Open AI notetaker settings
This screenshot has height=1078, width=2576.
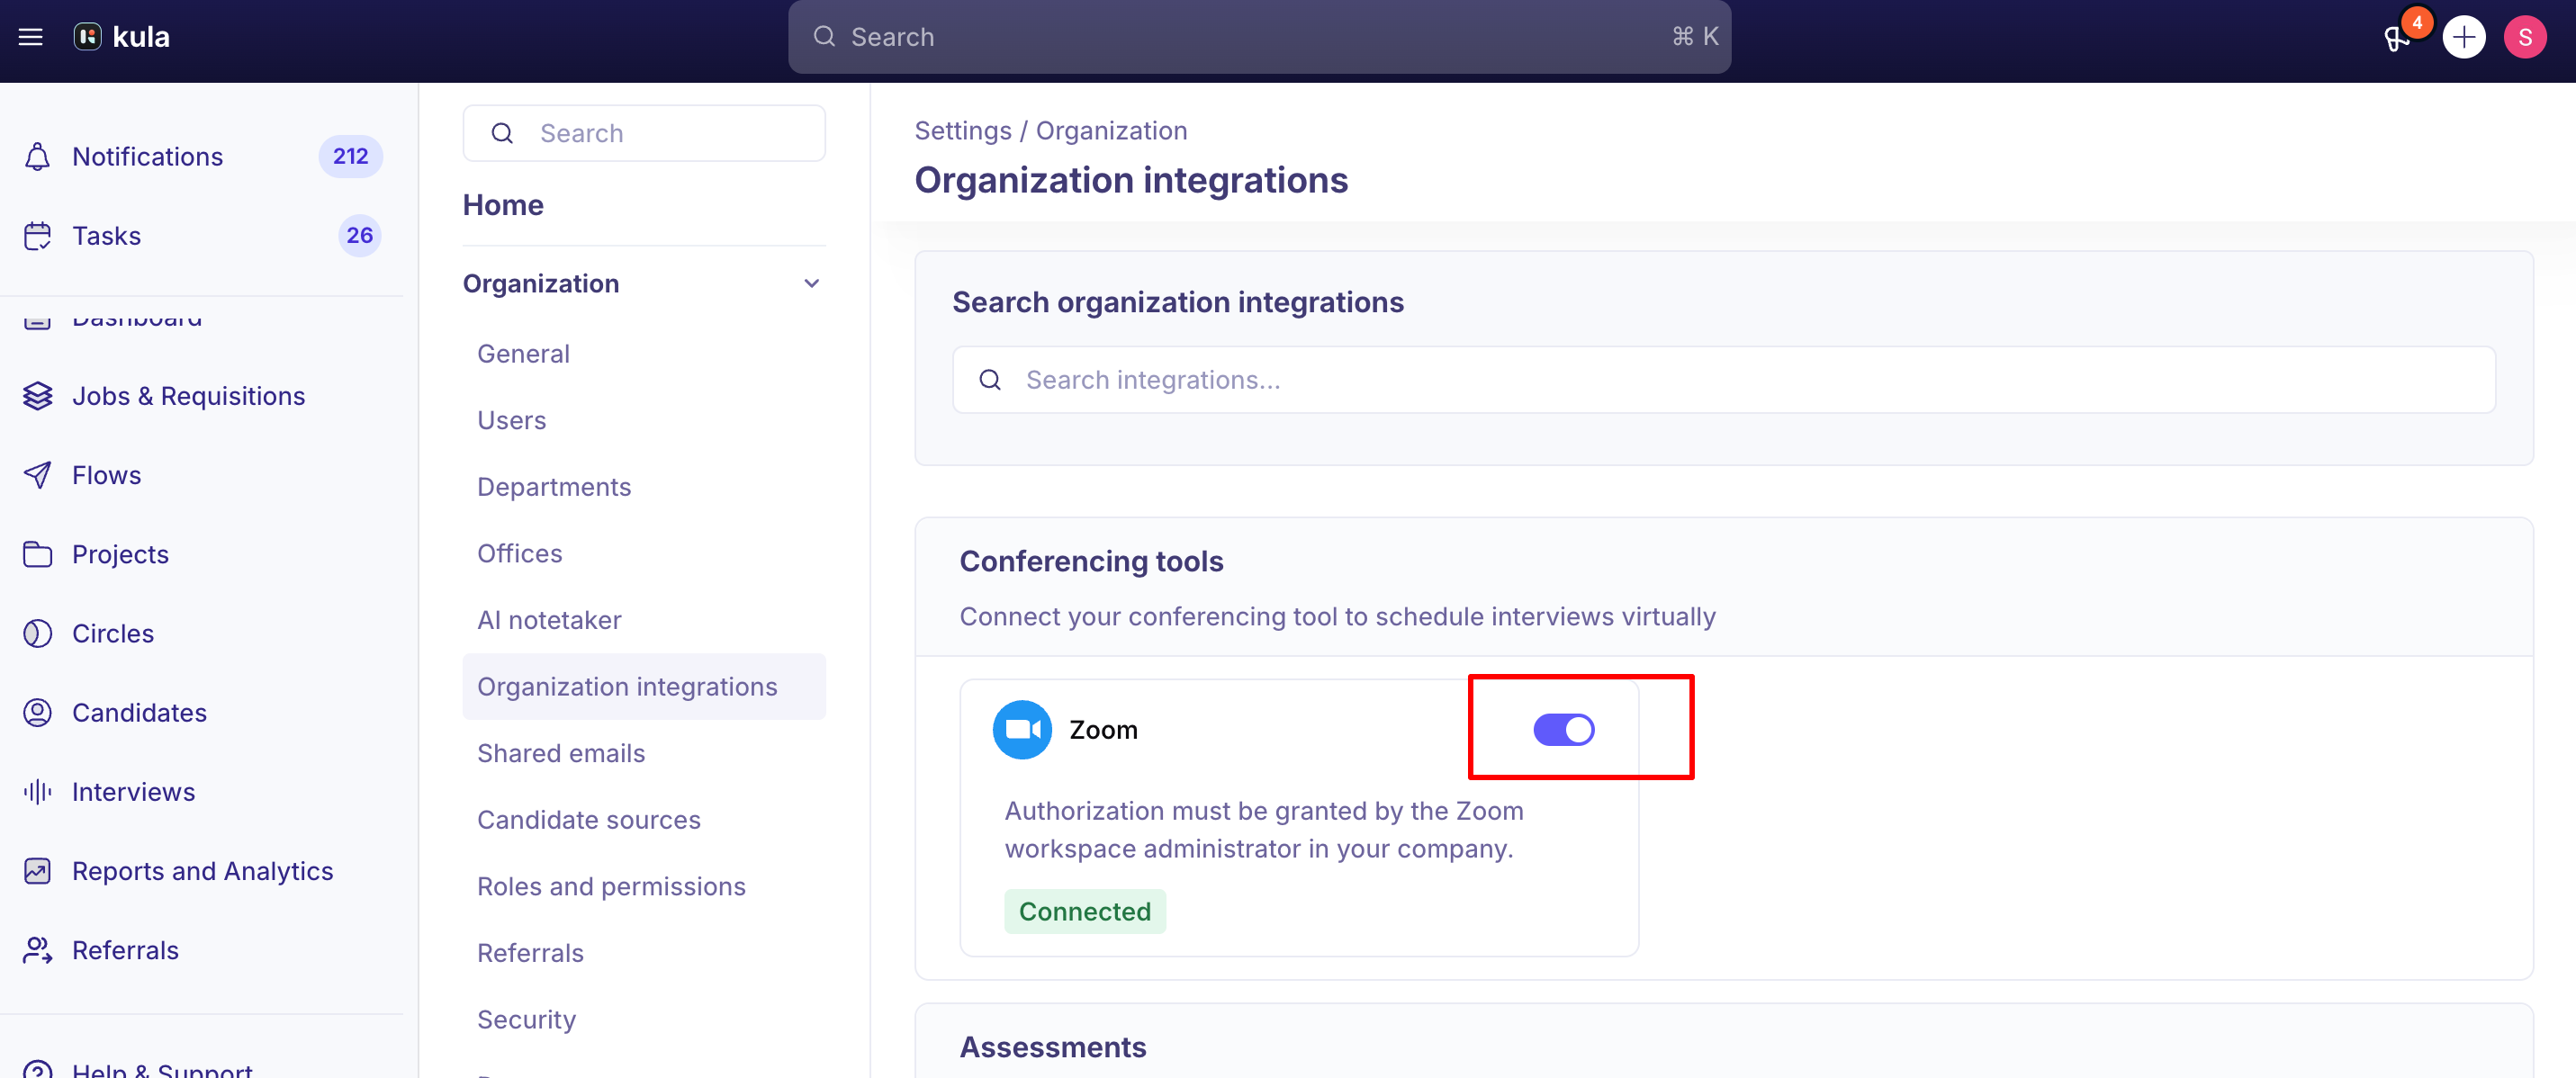pos(549,620)
